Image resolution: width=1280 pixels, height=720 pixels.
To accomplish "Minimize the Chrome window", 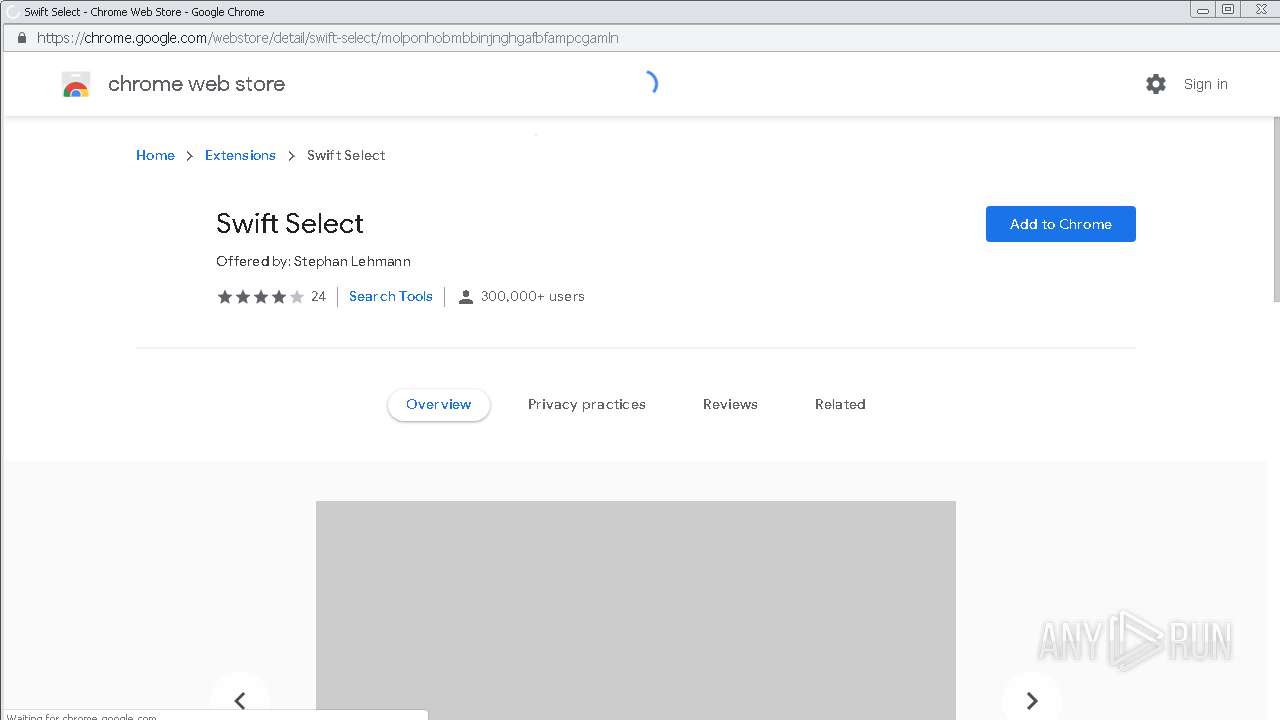I will (x=1203, y=9).
